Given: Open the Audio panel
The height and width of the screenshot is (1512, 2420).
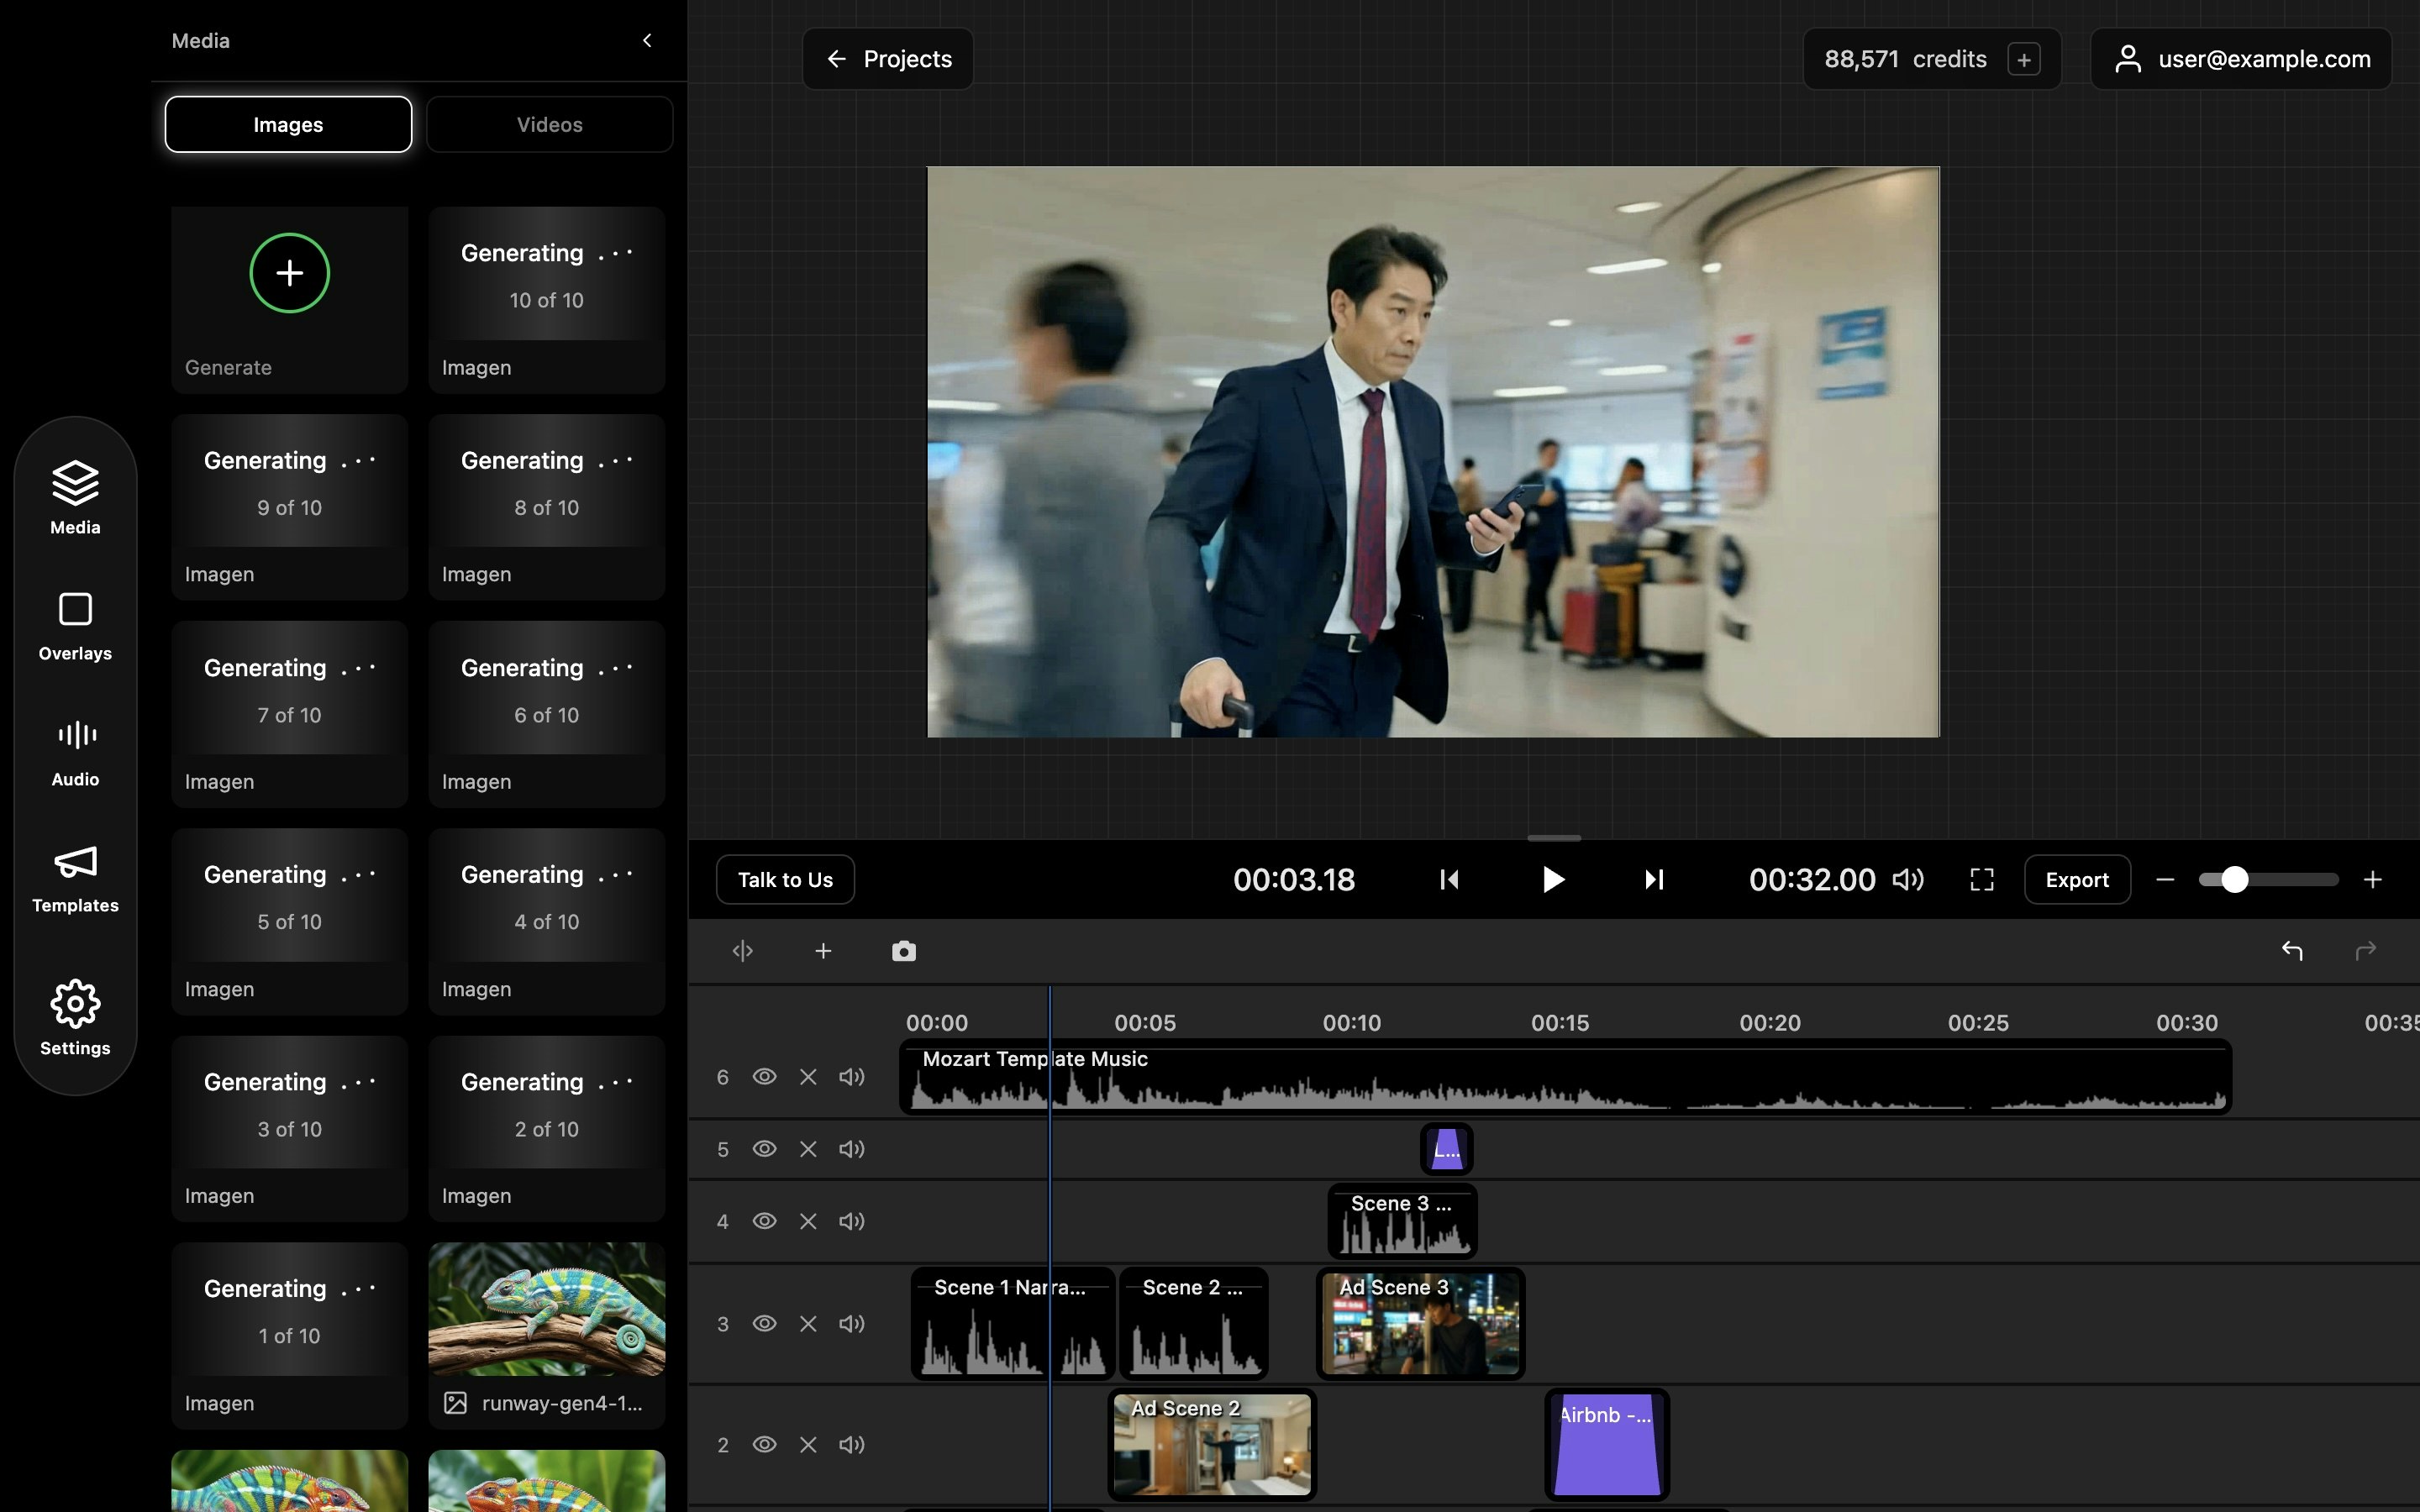Looking at the screenshot, I should click(74, 750).
